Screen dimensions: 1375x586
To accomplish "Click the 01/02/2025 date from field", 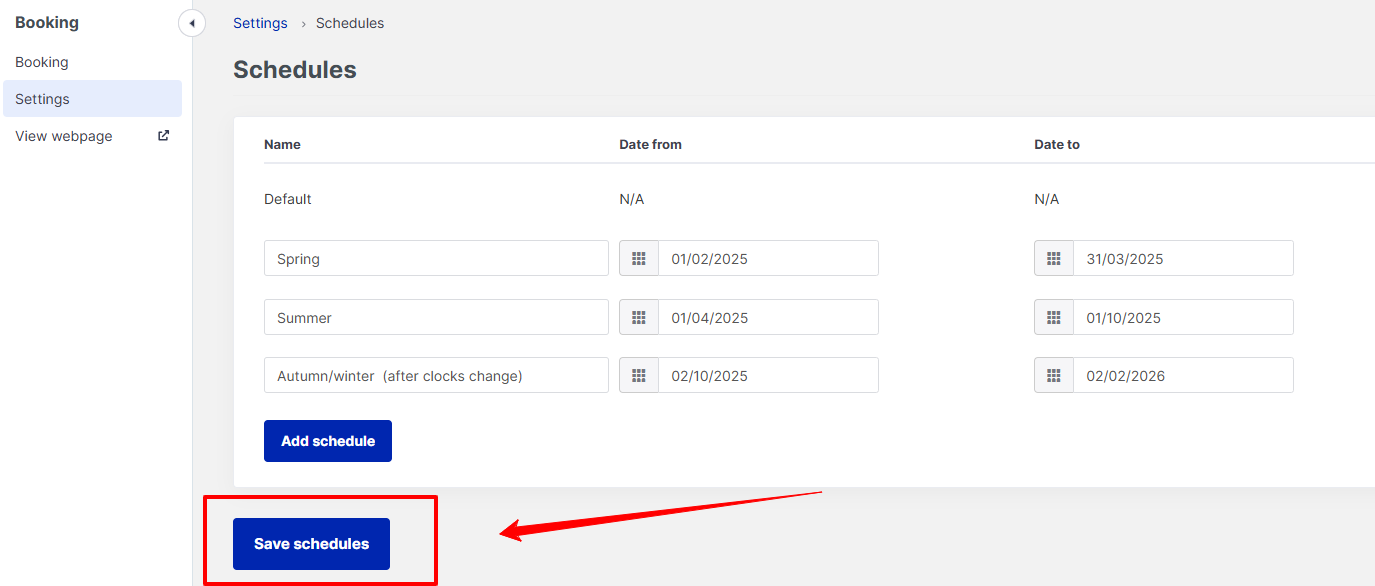I will [x=768, y=258].
